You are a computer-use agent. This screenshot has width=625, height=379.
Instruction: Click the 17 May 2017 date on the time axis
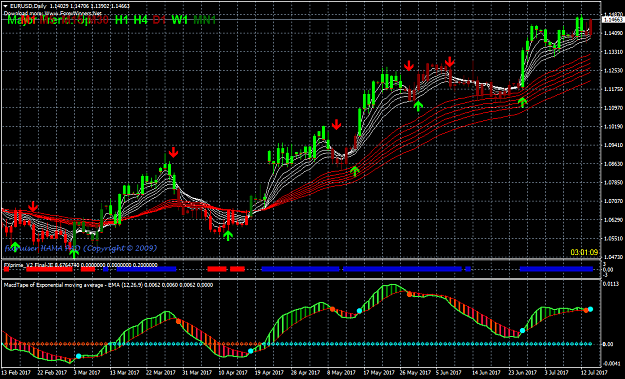378,373
